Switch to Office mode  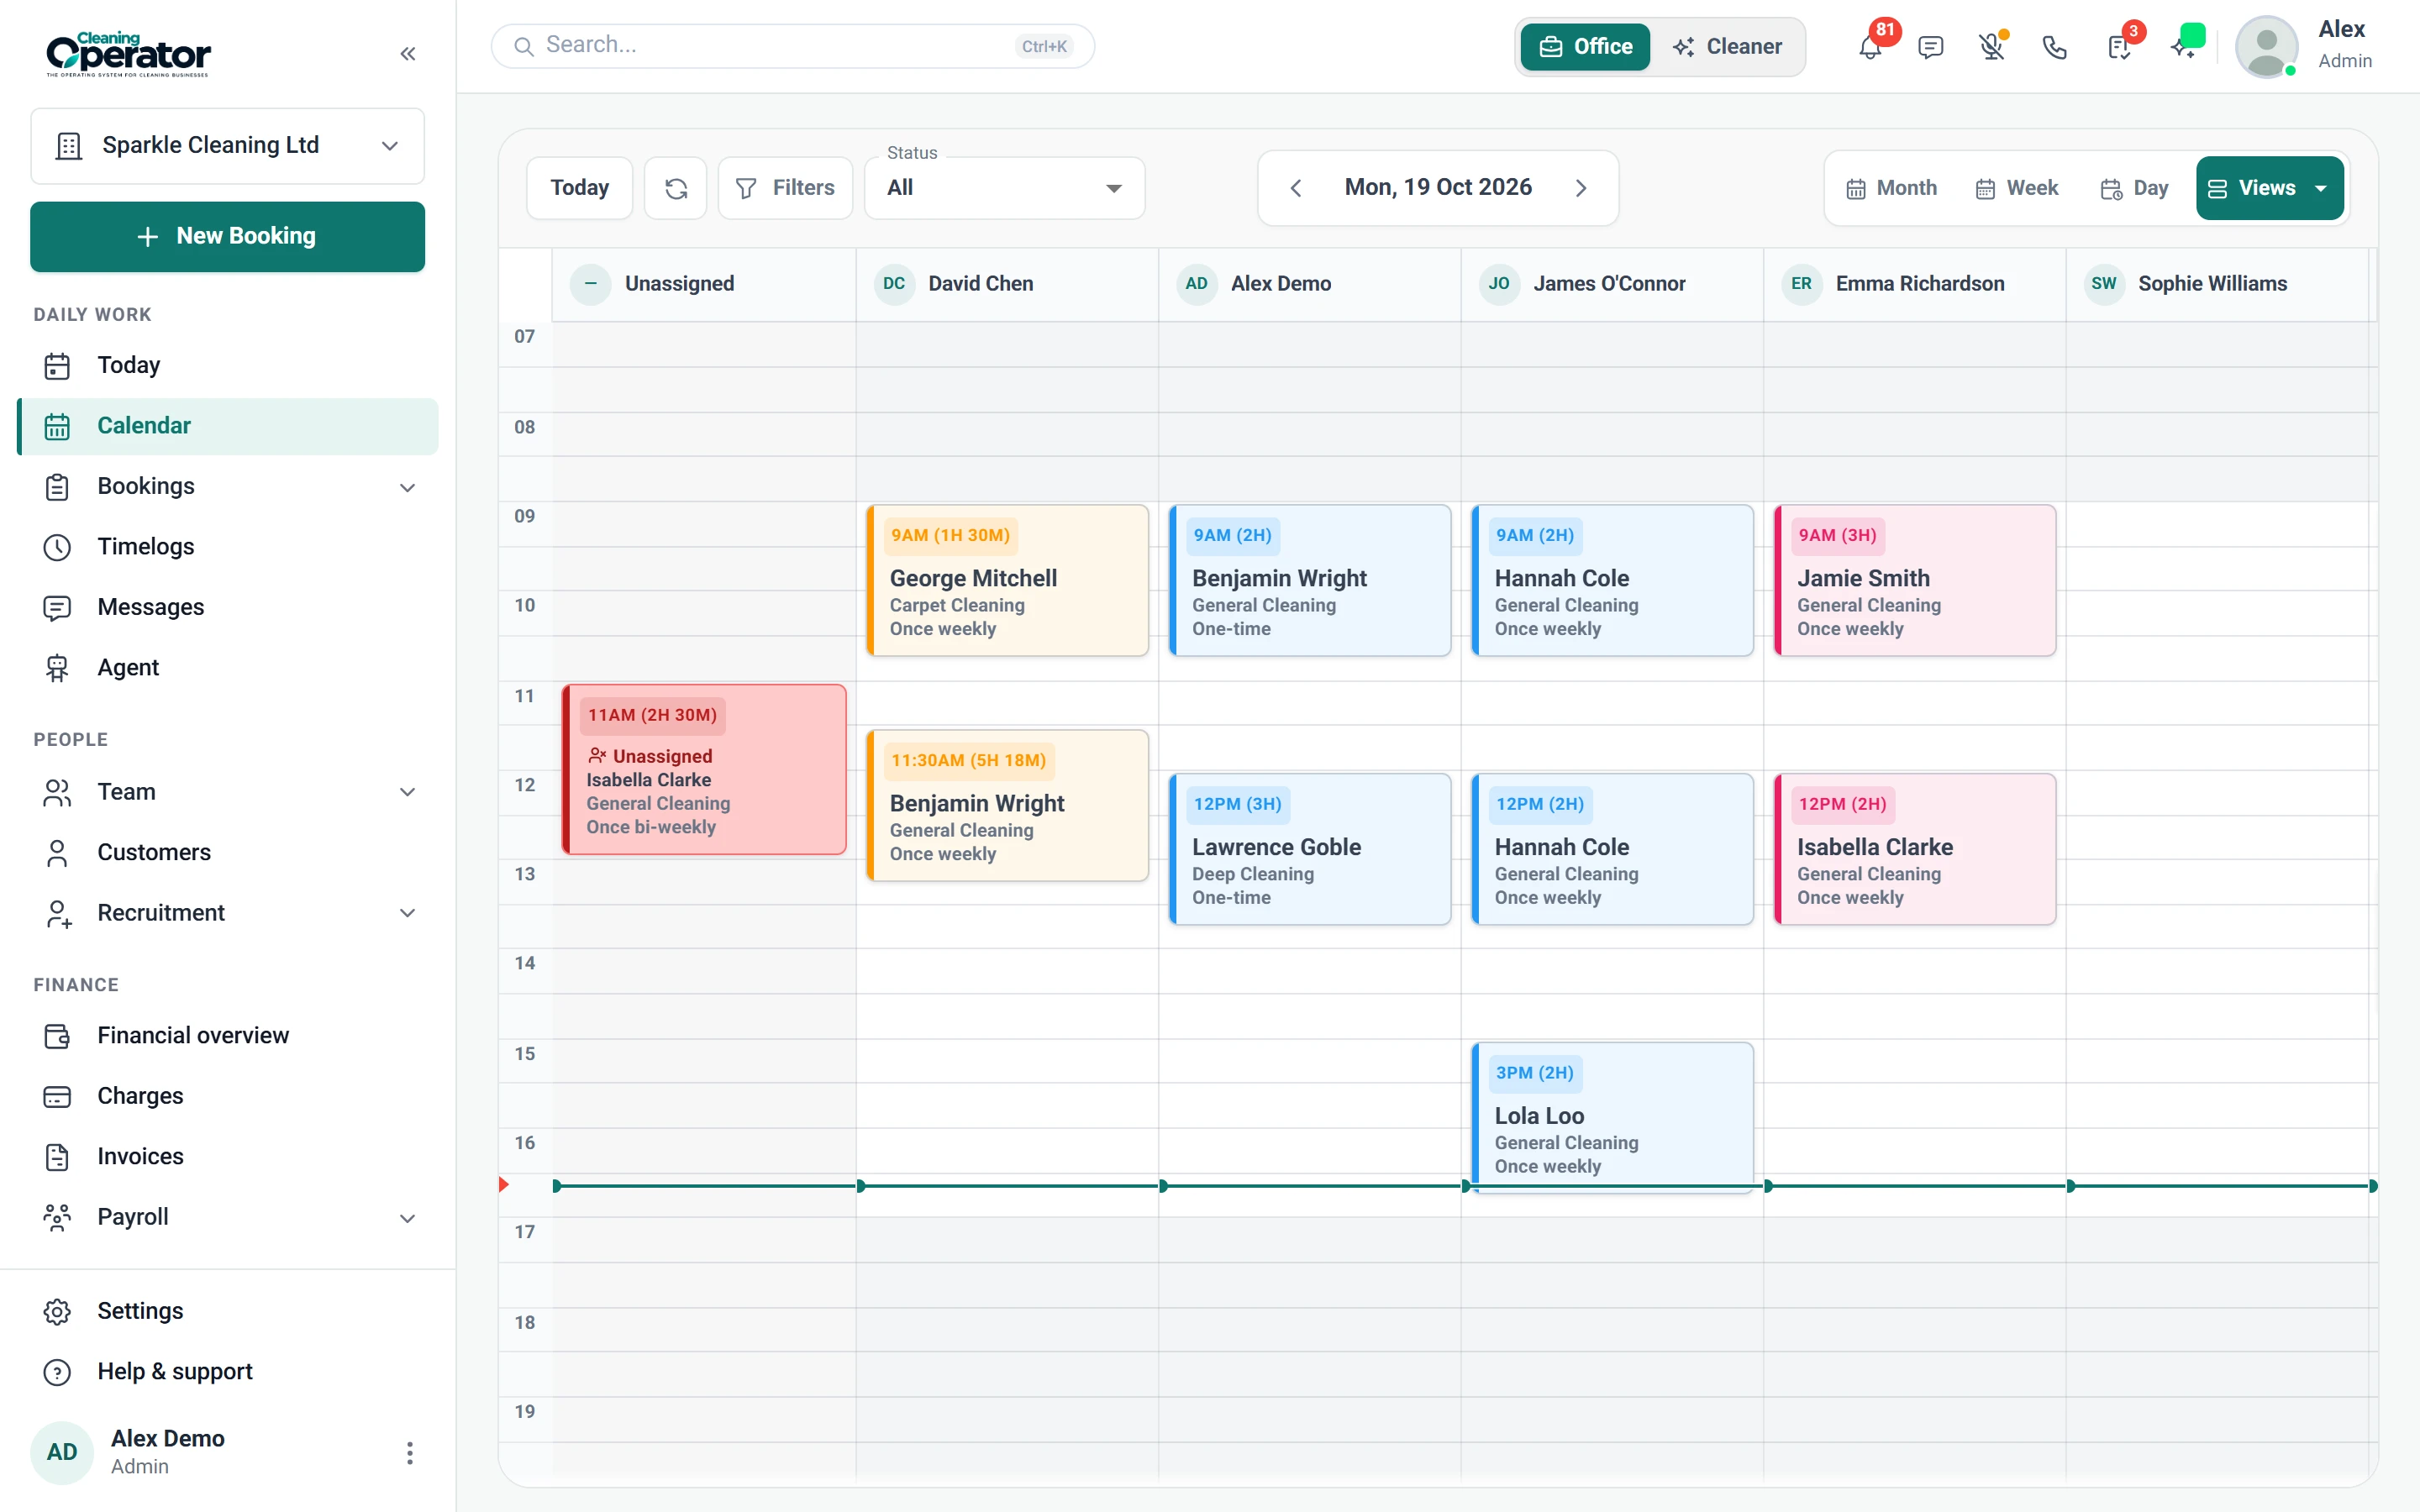(x=1586, y=47)
